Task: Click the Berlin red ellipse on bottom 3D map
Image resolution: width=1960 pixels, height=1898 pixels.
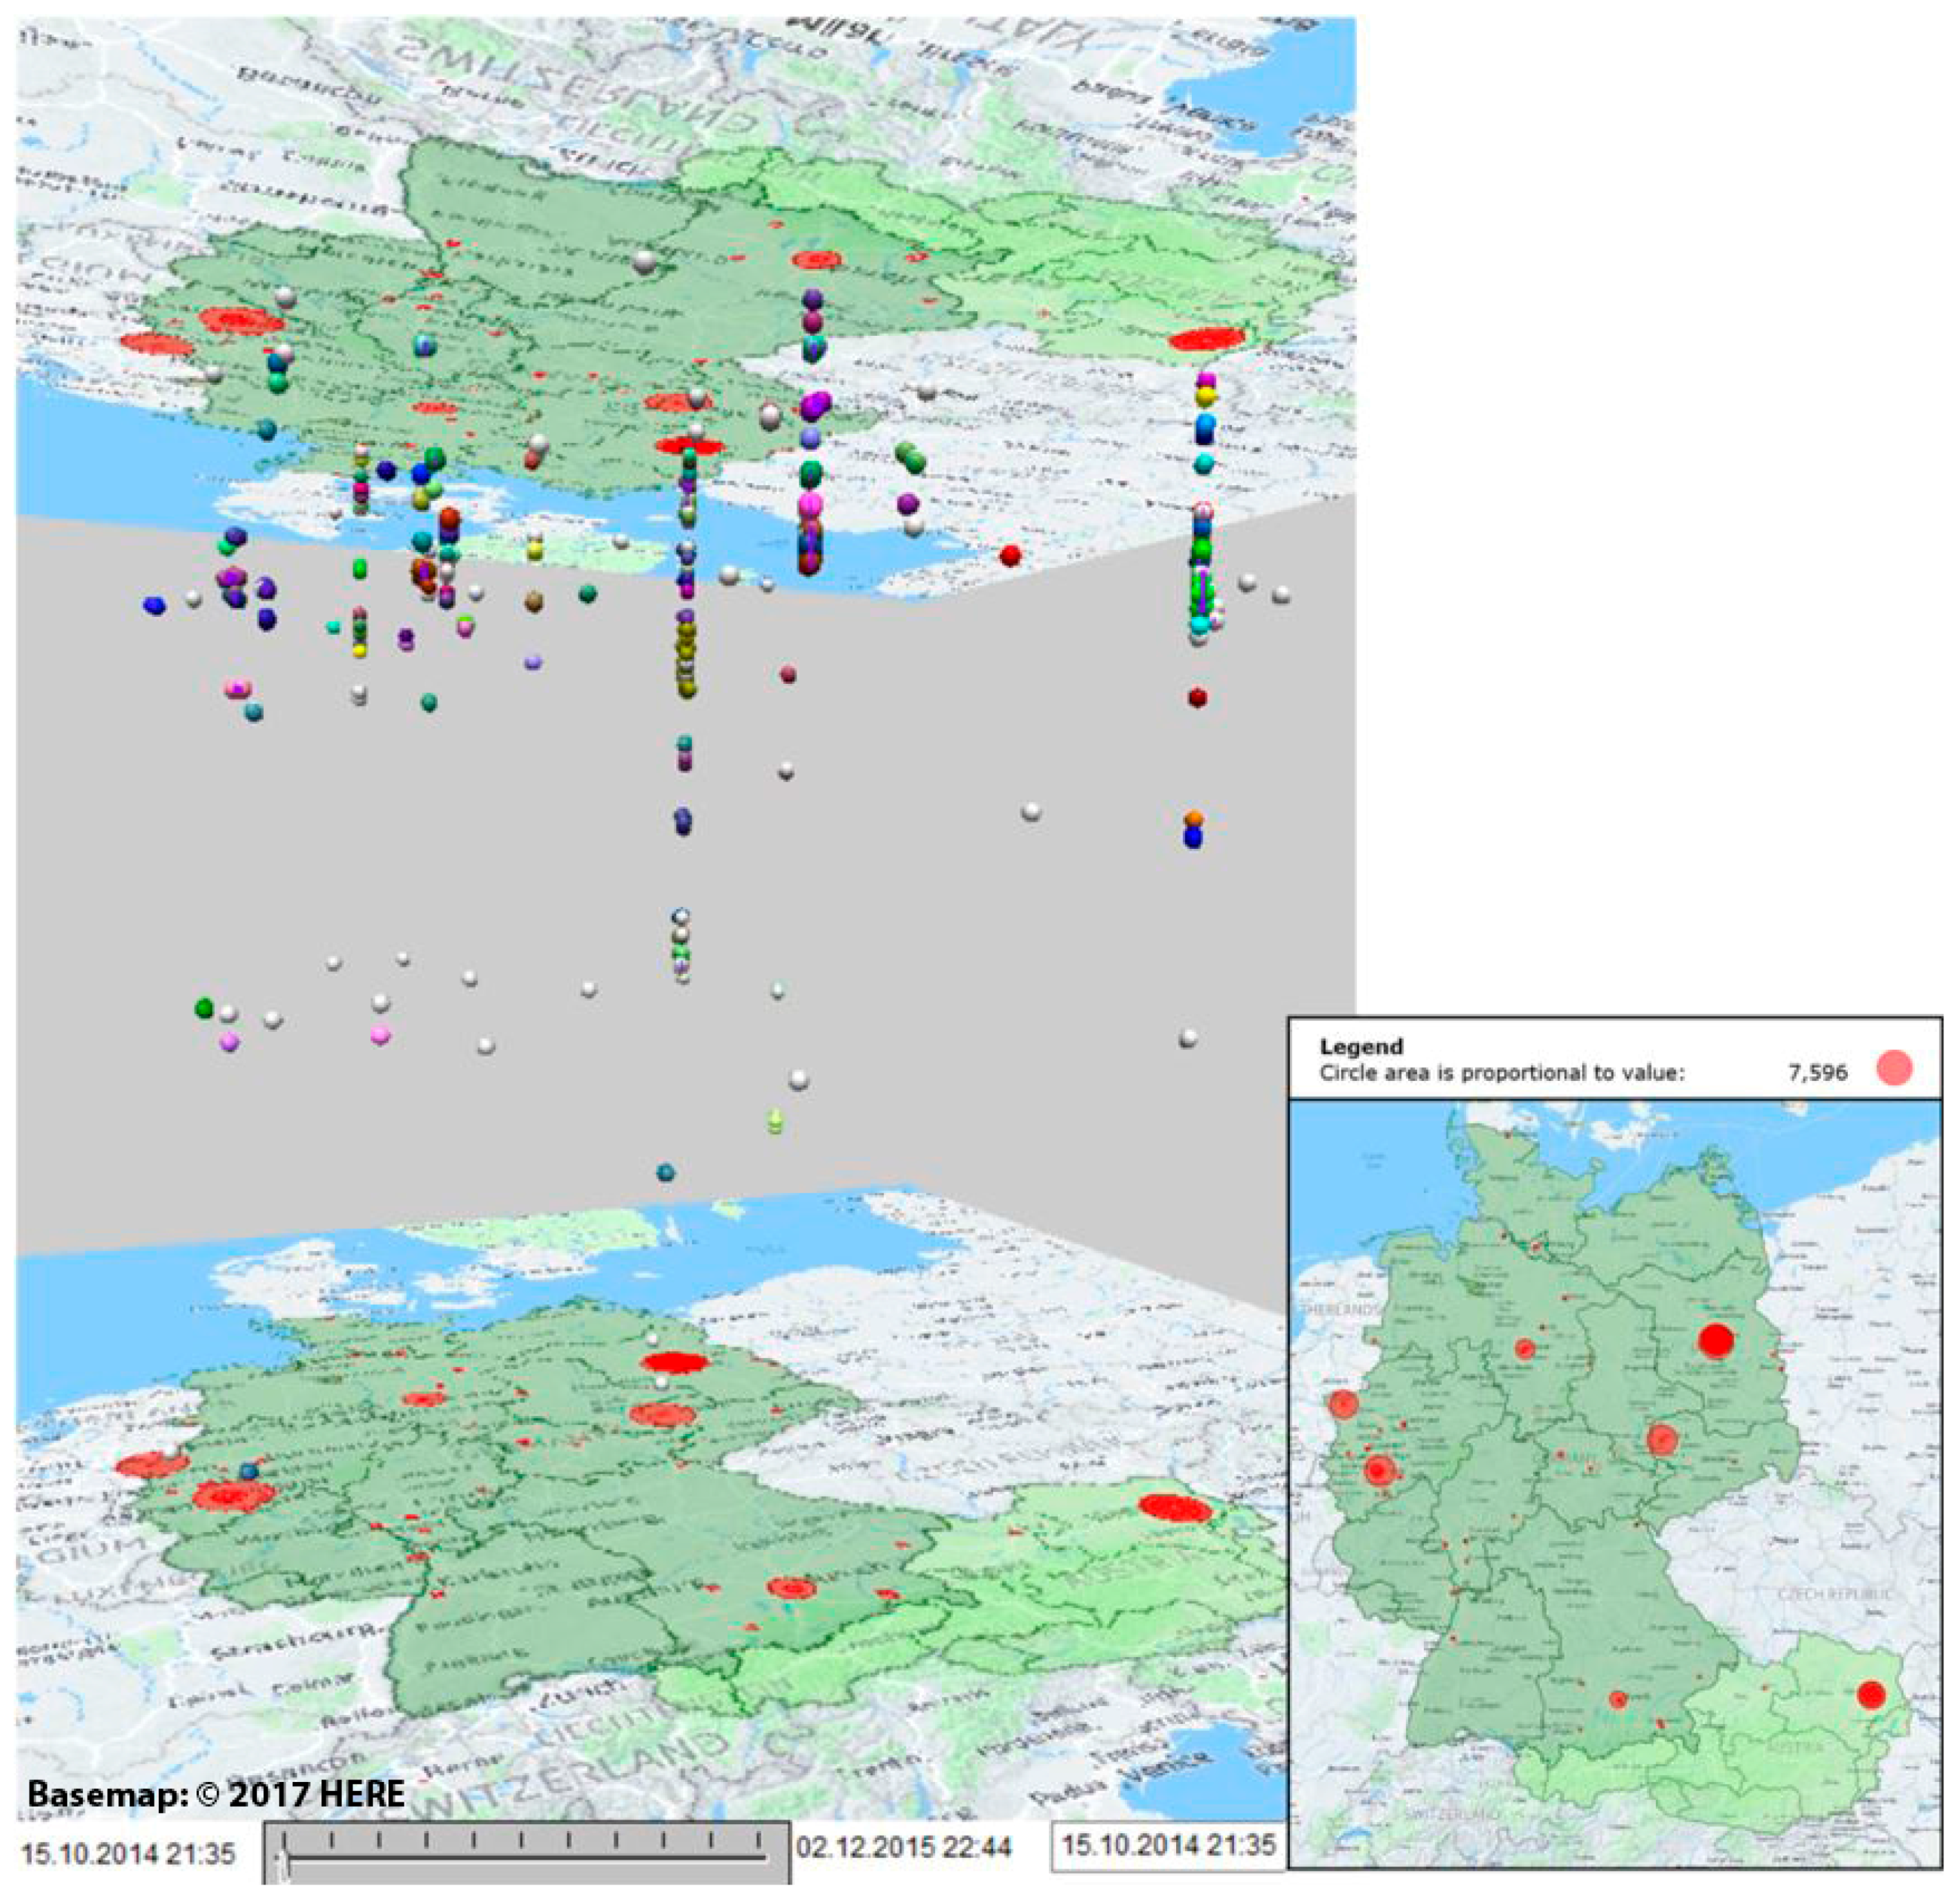Action: tap(676, 1362)
